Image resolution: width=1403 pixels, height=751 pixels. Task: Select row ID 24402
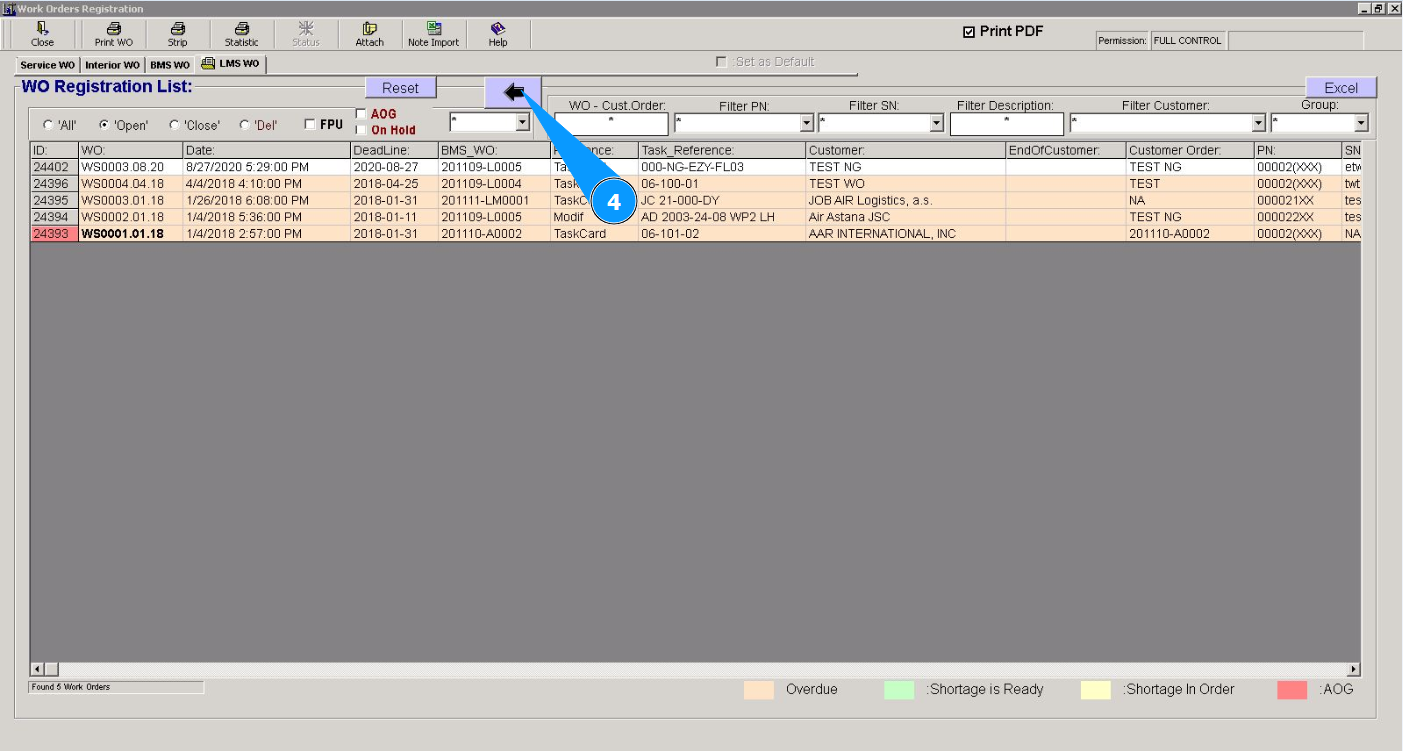[x=54, y=167]
